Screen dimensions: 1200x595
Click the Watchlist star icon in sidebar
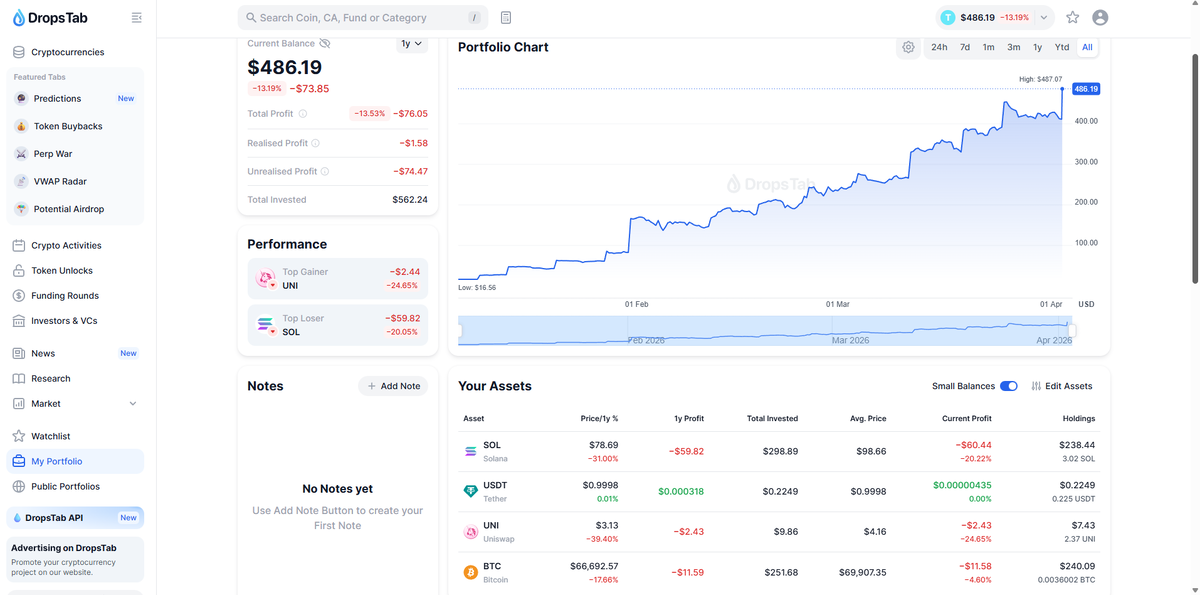click(19, 436)
